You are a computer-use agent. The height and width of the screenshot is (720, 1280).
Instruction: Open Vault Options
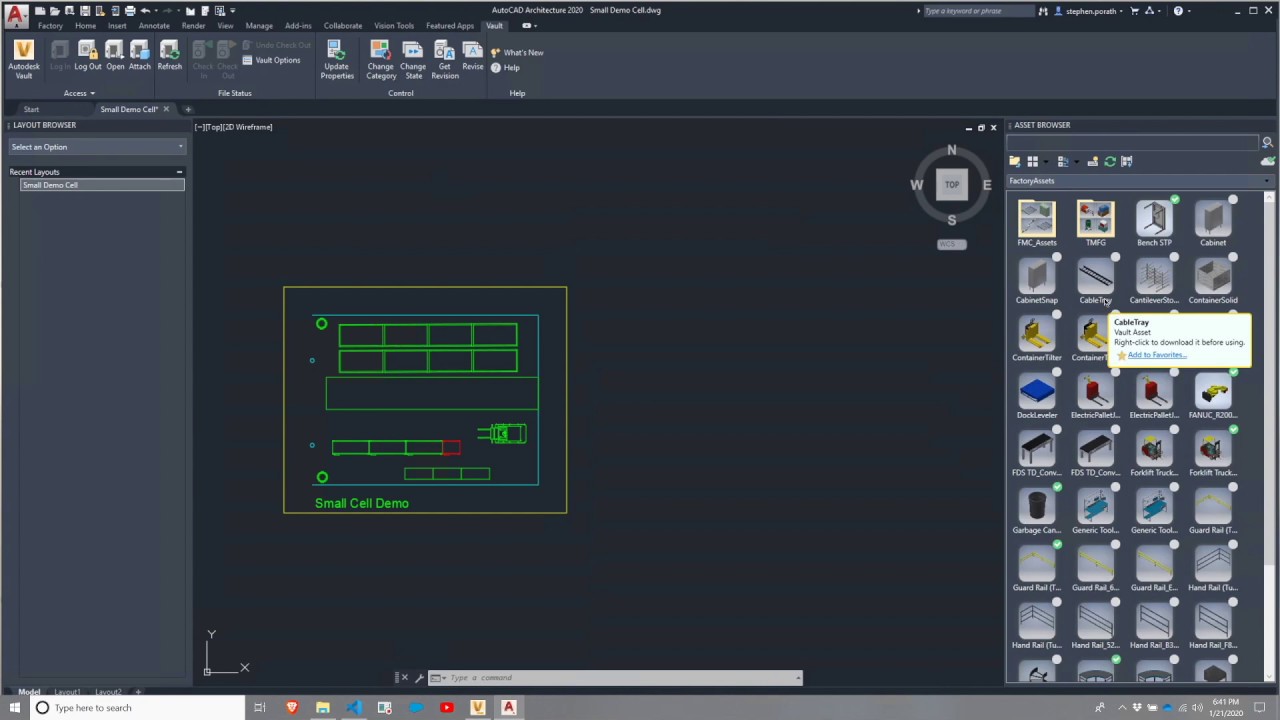pyautogui.click(x=271, y=60)
